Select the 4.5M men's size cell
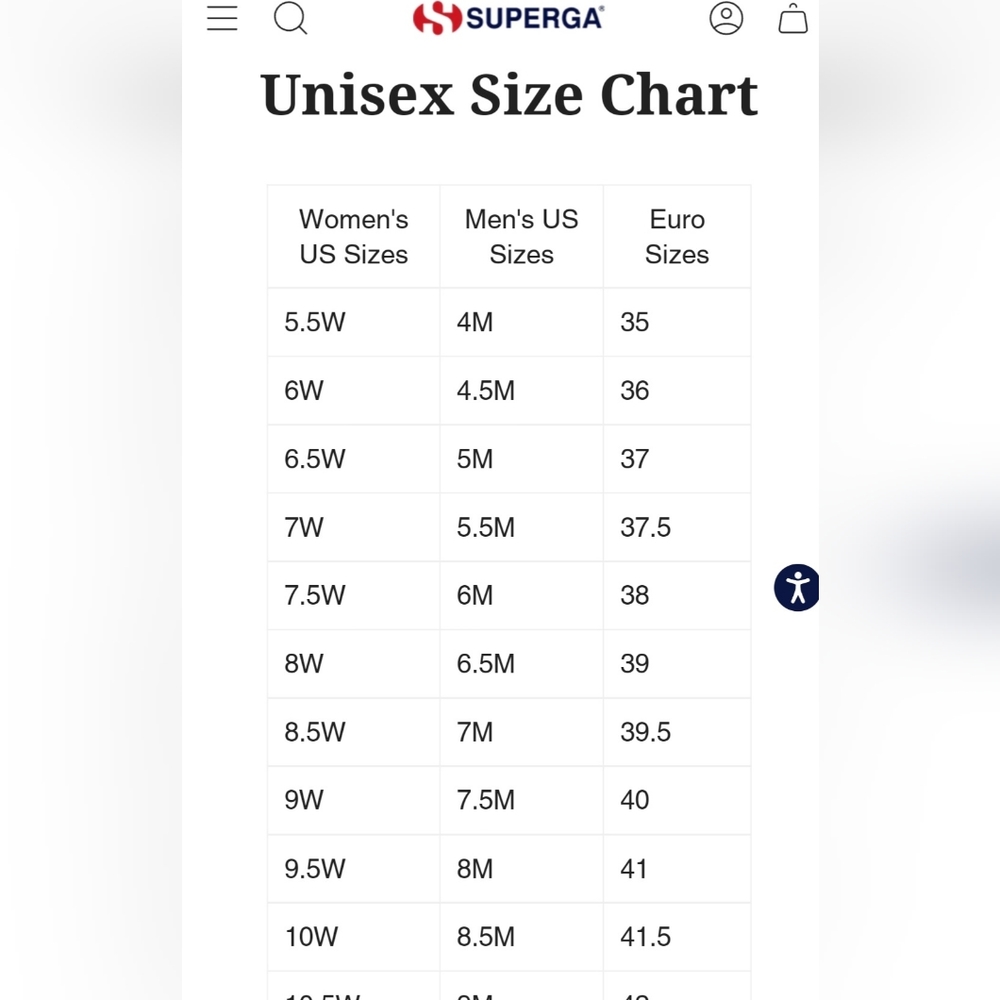The height and width of the screenshot is (1000, 1000). click(x=521, y=390)
